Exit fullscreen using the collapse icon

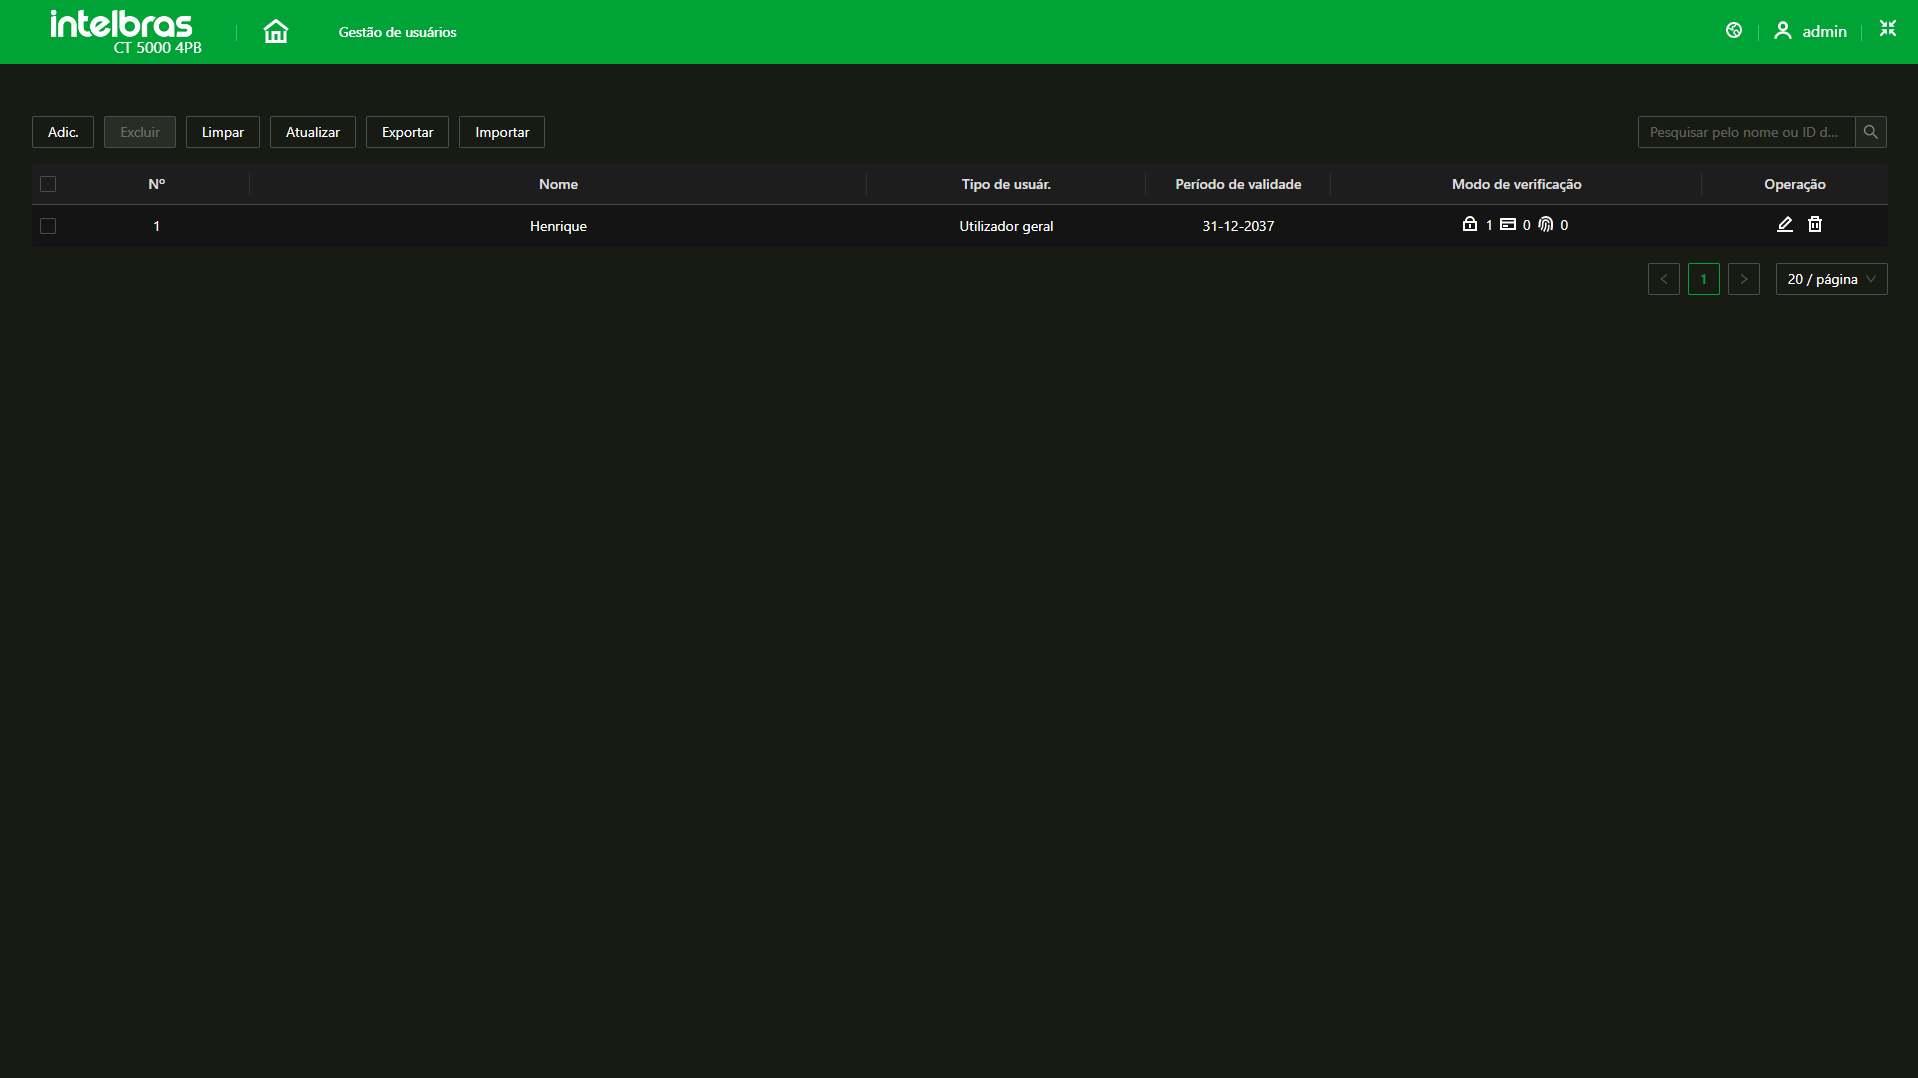point(1887,29)
